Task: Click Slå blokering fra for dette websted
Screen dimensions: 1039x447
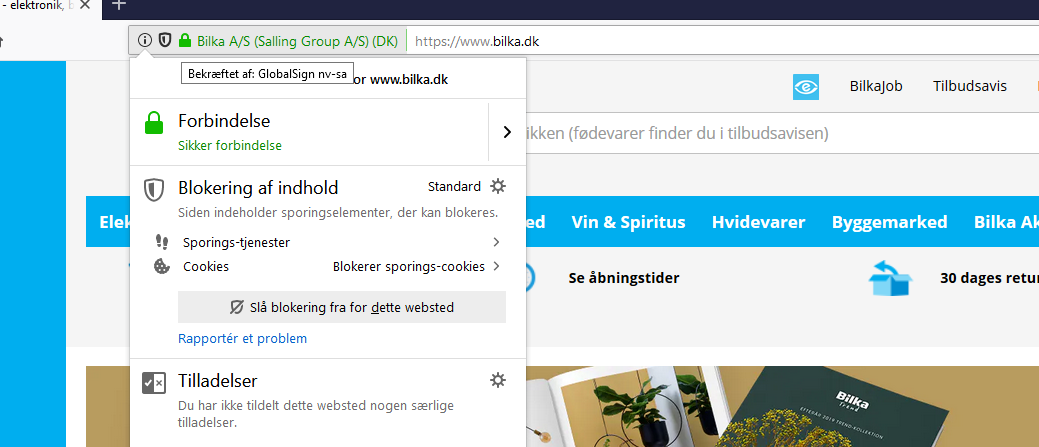Action: click(x=342, y=307)
